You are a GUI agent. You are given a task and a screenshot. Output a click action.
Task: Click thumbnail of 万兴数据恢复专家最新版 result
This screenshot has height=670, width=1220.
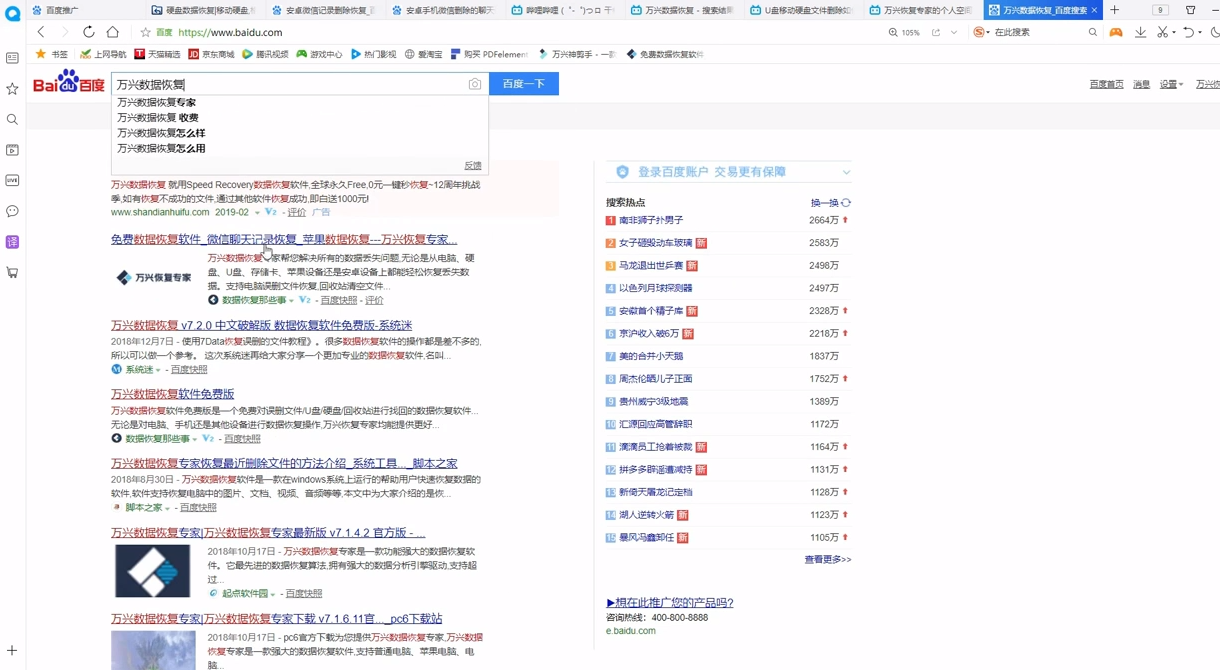pos(153,571)
